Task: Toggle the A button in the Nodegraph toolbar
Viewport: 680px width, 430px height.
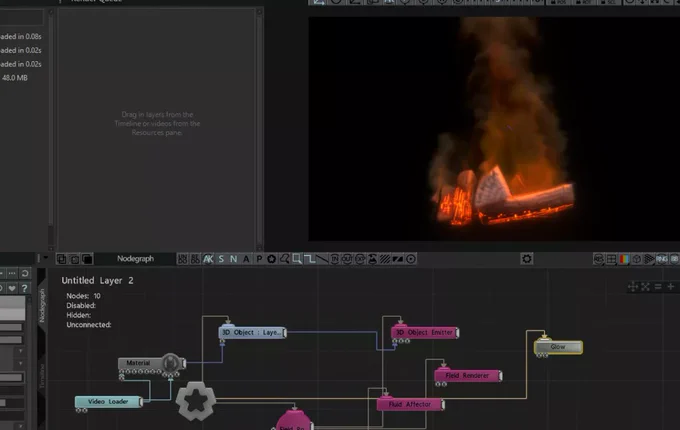Action: [246, 259]
